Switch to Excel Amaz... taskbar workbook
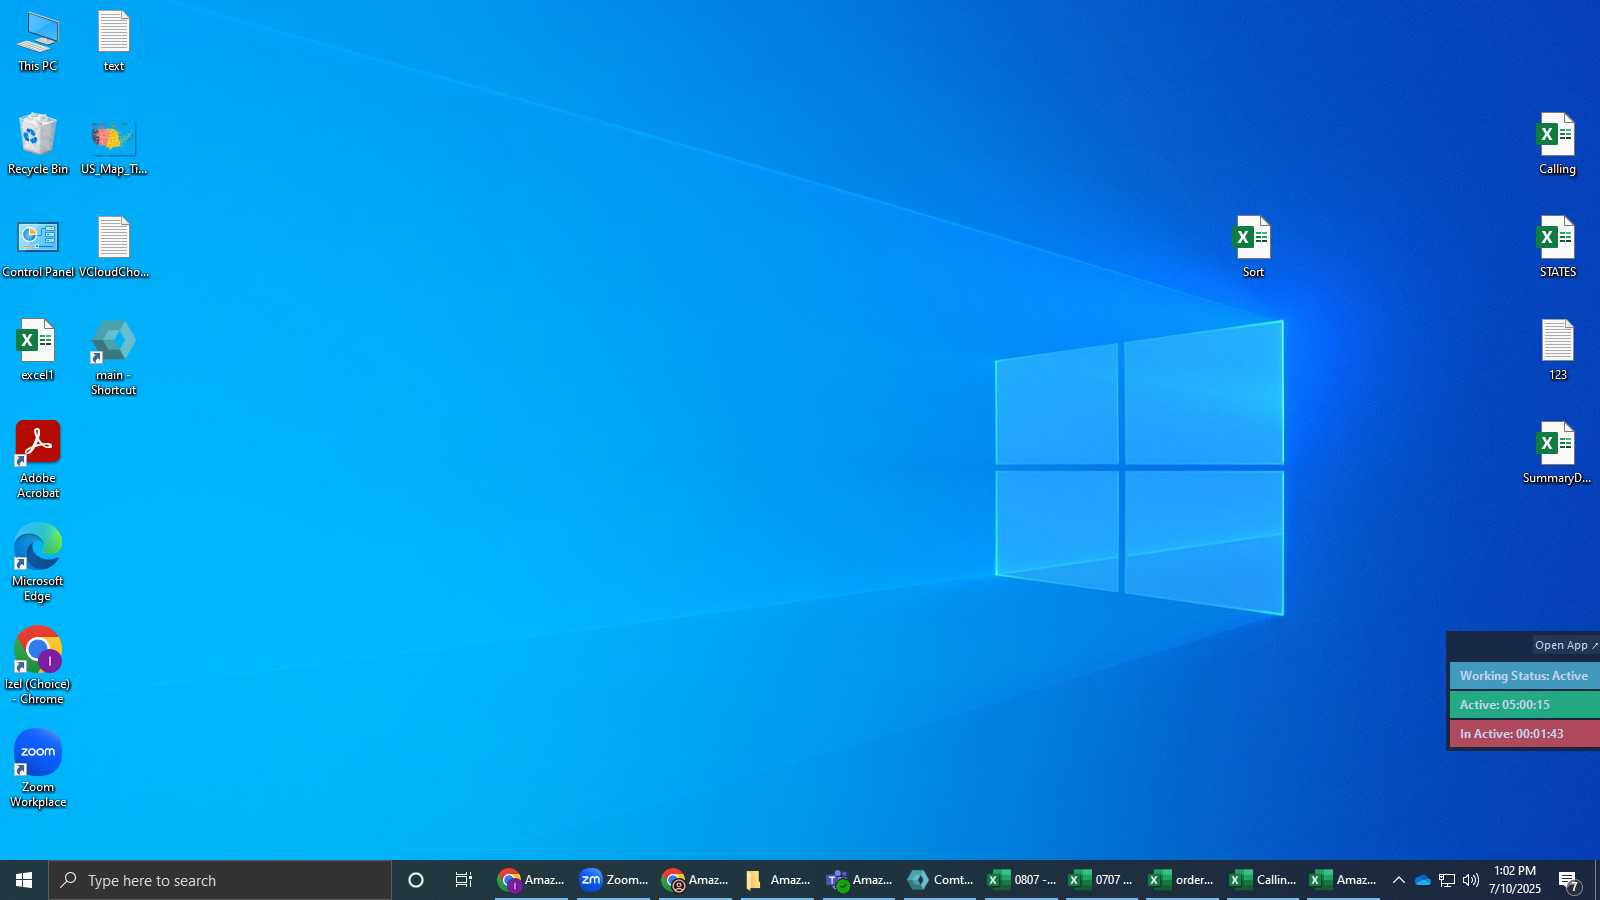The width and height of the screenshot is (1600, 900). [1344, 880]
